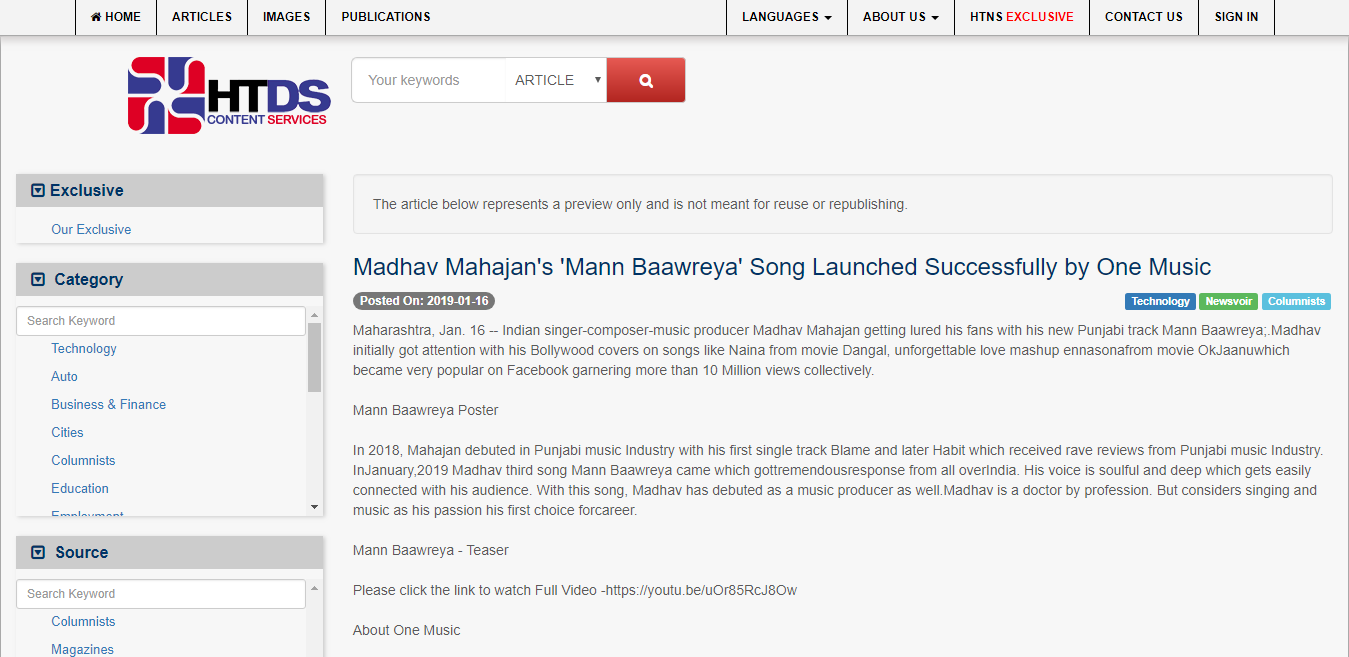The height and width of the screenshot is (657, 1349).
Task: Open the About Us dropdown menu
Action: 901,17
